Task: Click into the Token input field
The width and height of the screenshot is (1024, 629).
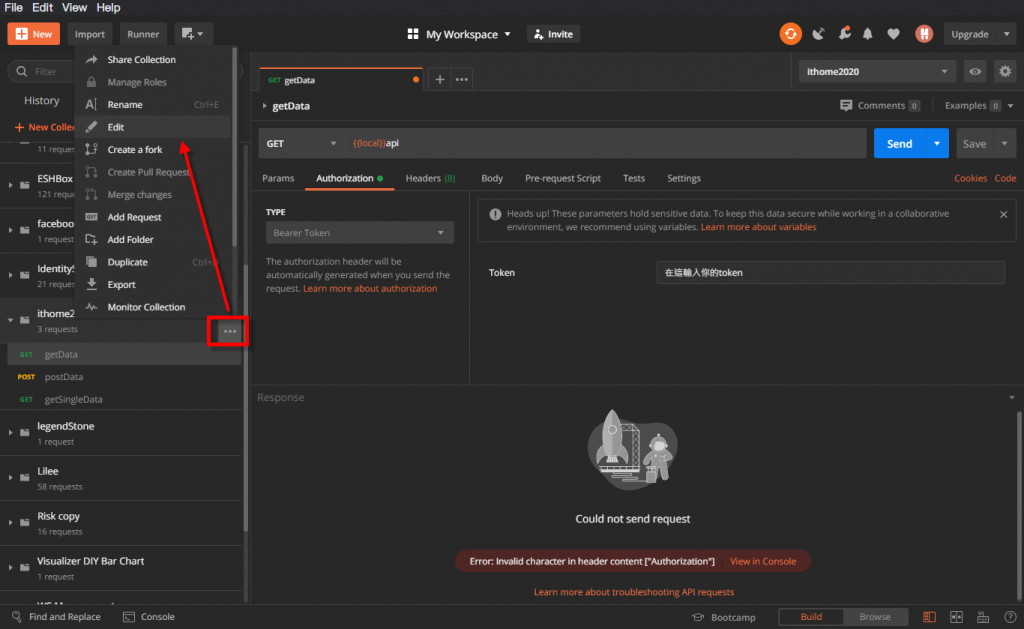Action: pos(830,272)
